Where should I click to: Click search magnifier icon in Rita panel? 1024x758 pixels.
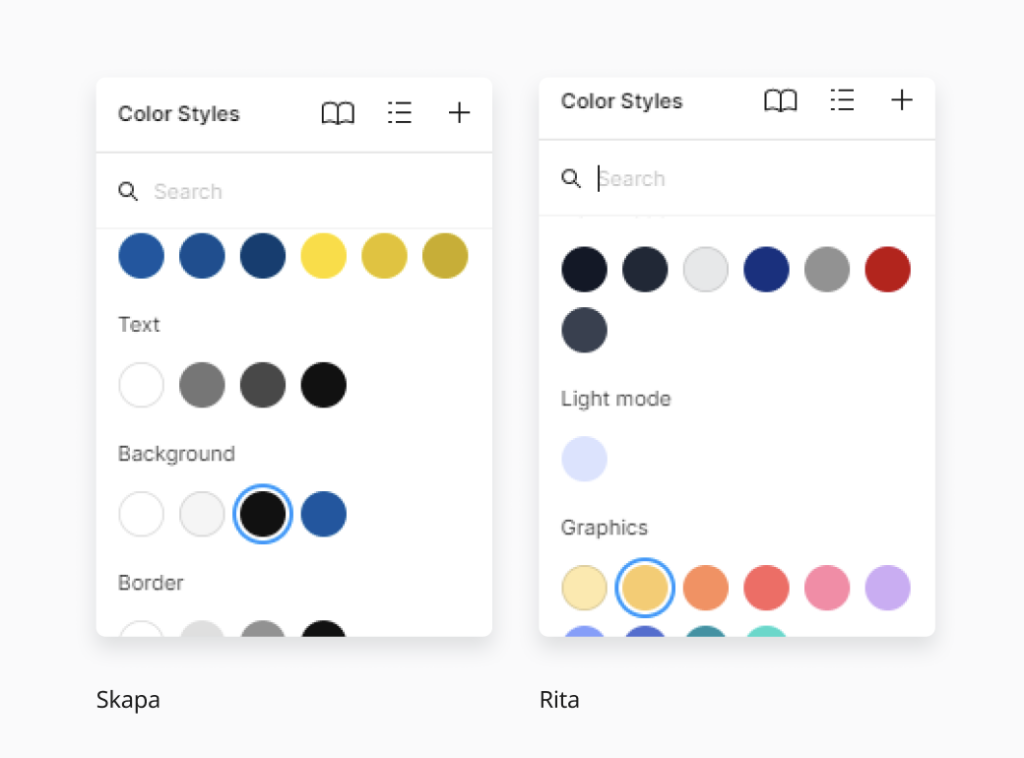571,178
